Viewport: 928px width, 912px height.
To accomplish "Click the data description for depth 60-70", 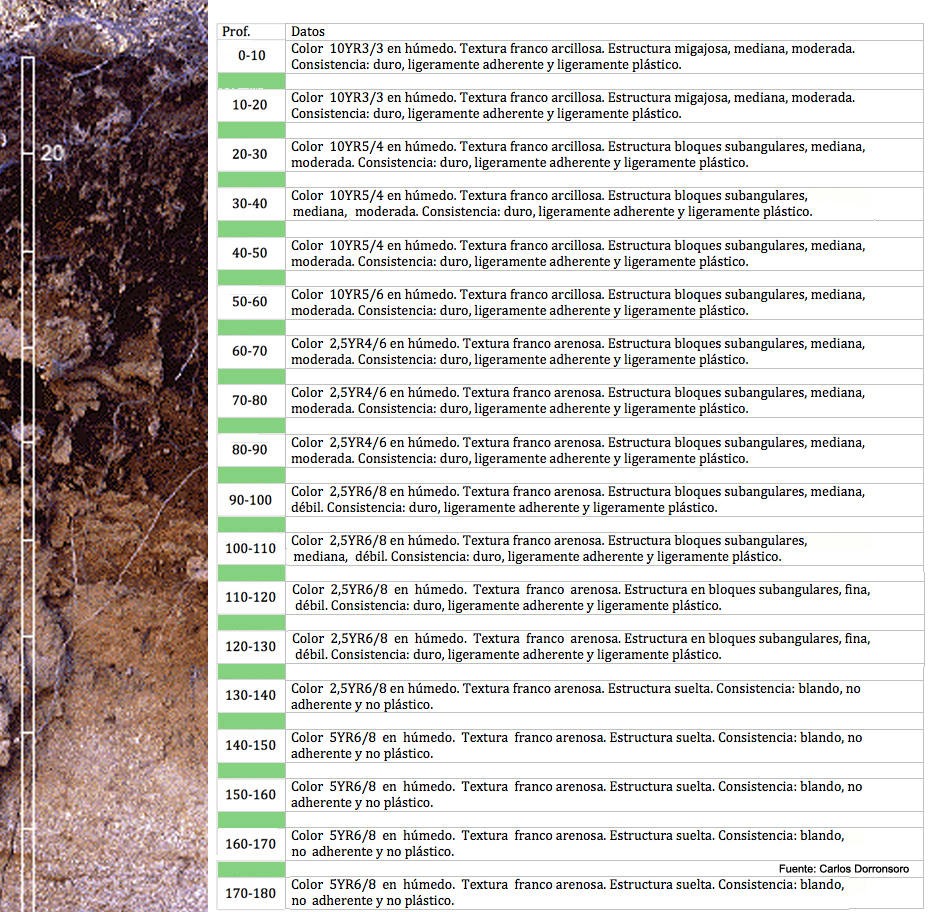I will (604, 352).
